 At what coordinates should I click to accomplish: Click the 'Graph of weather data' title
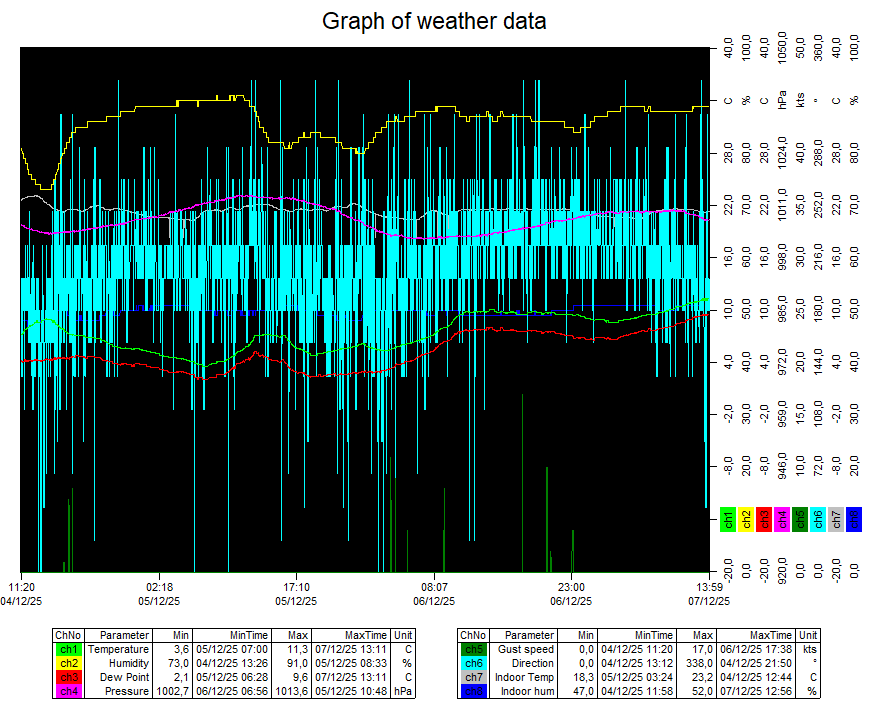[434, 21]
